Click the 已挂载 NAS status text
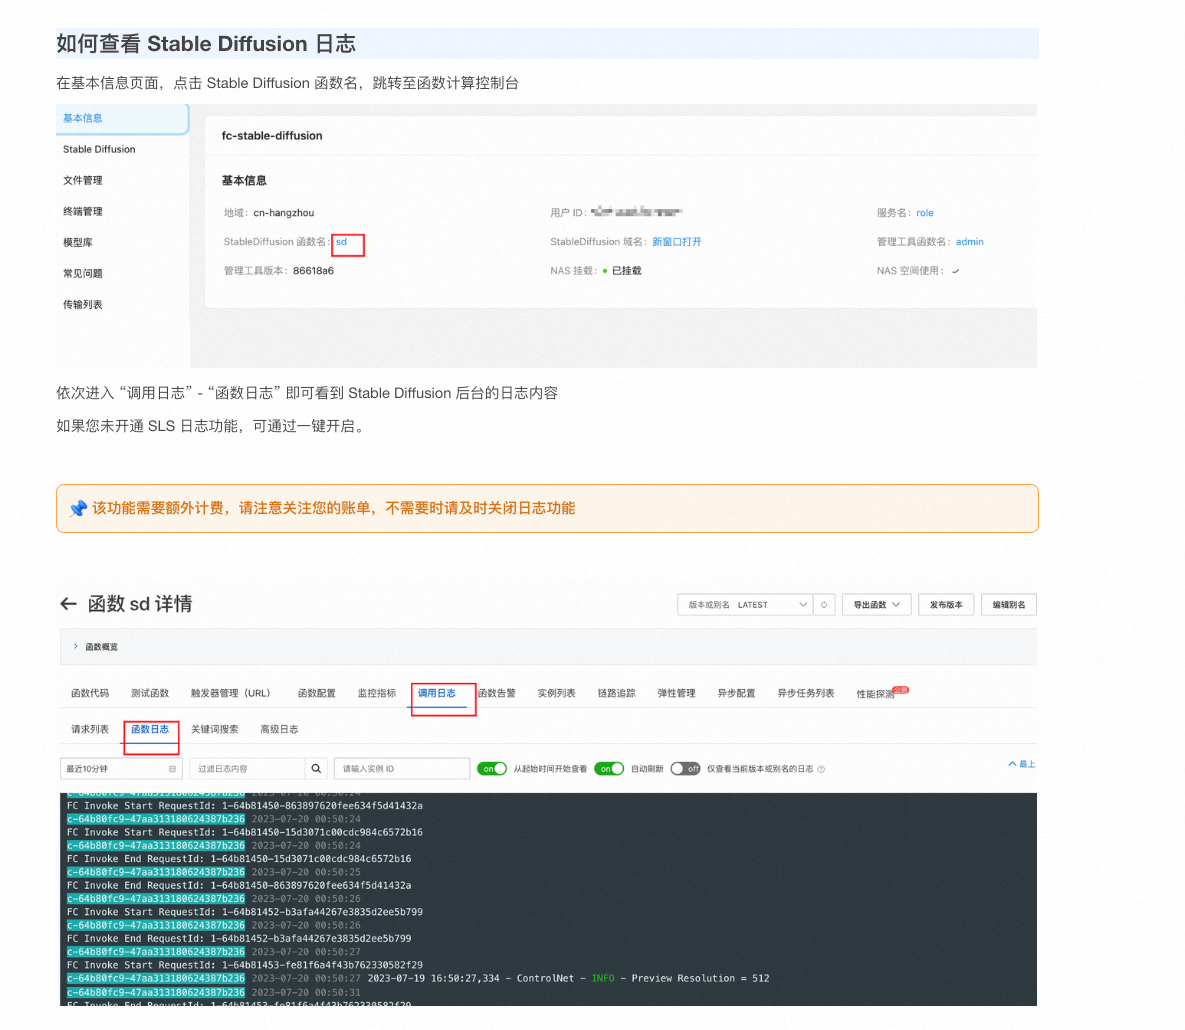 627,271
